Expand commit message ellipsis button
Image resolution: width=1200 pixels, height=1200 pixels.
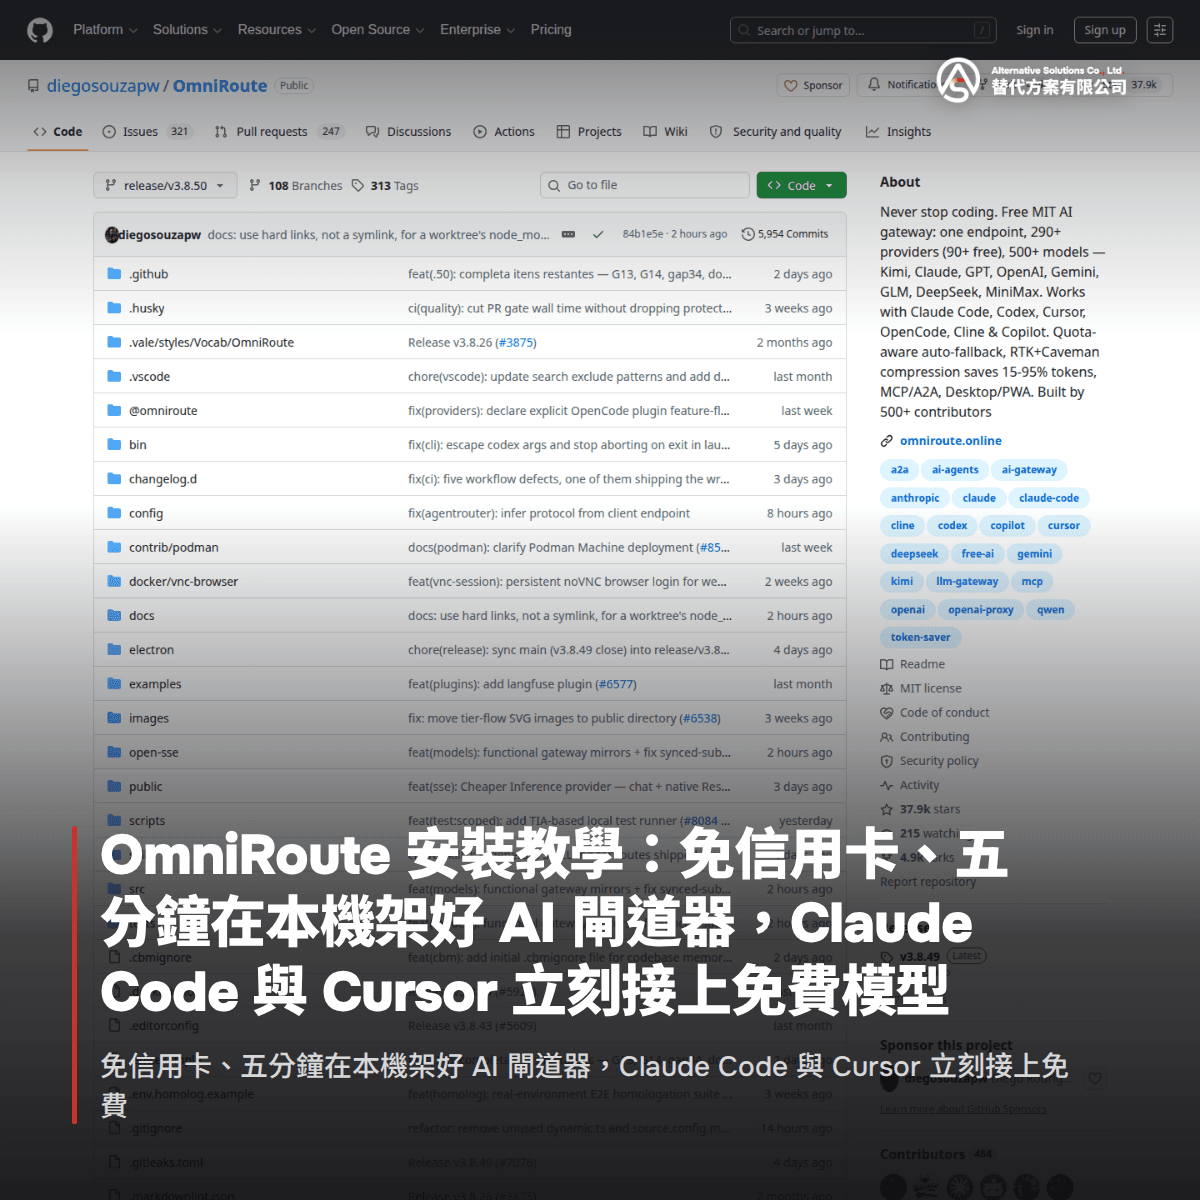click(x=568, y=234)
